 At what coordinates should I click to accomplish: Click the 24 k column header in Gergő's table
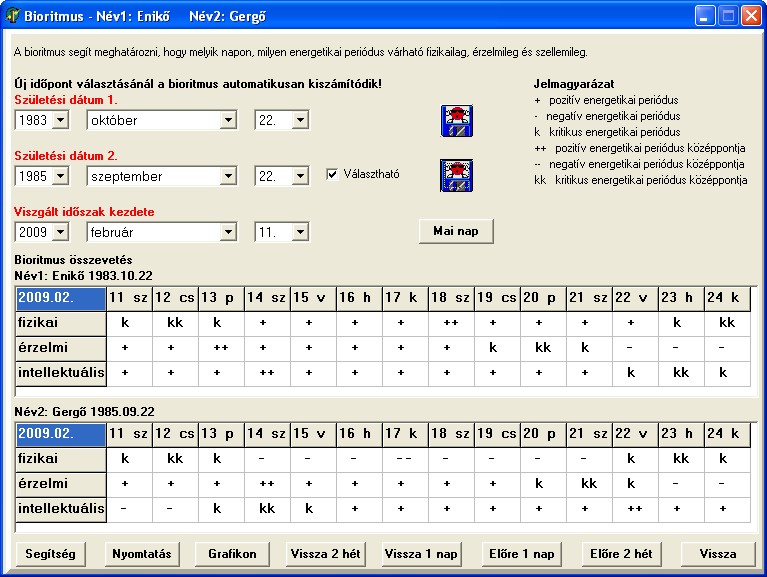pos(727,434)
